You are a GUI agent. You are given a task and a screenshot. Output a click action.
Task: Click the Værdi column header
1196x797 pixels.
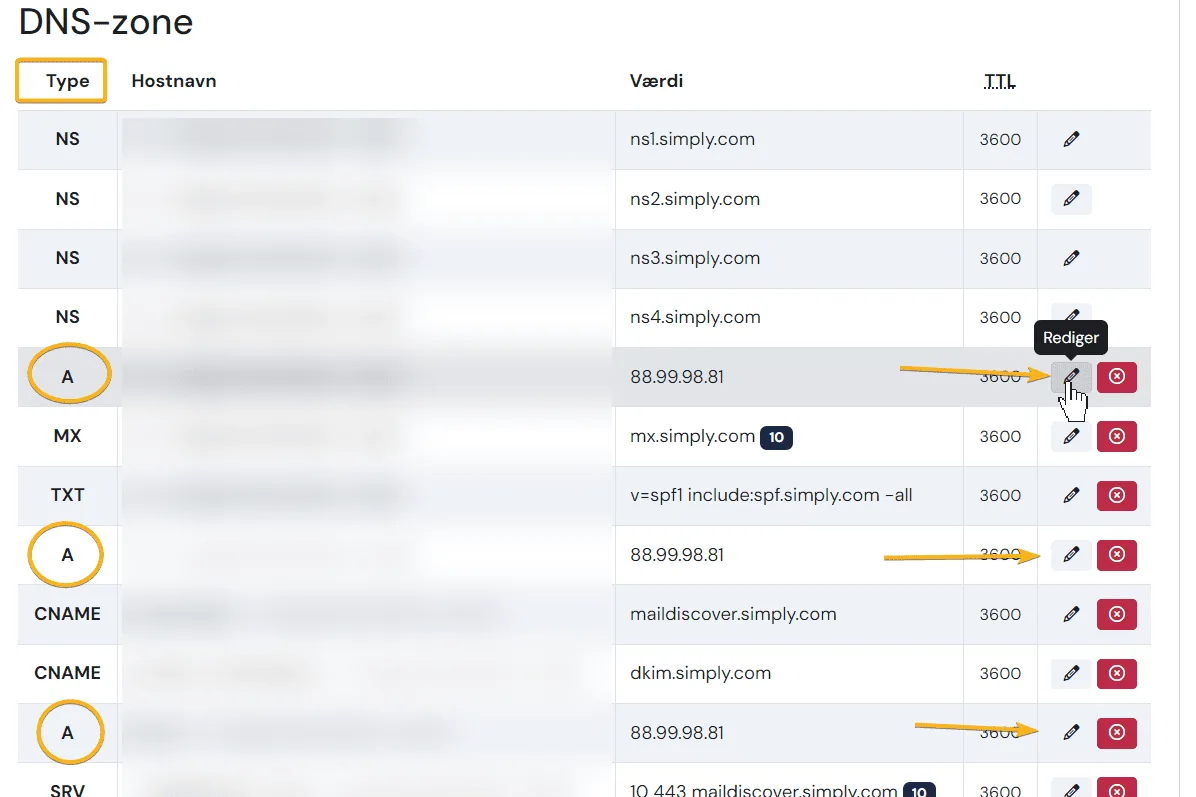coord(656,81)
